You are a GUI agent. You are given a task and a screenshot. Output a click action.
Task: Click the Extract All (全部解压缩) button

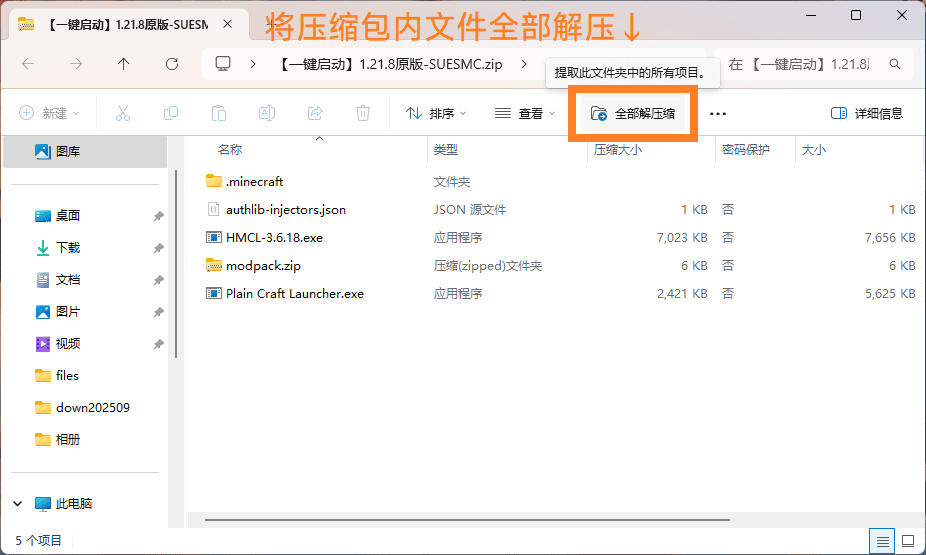(x=633, y=114)
